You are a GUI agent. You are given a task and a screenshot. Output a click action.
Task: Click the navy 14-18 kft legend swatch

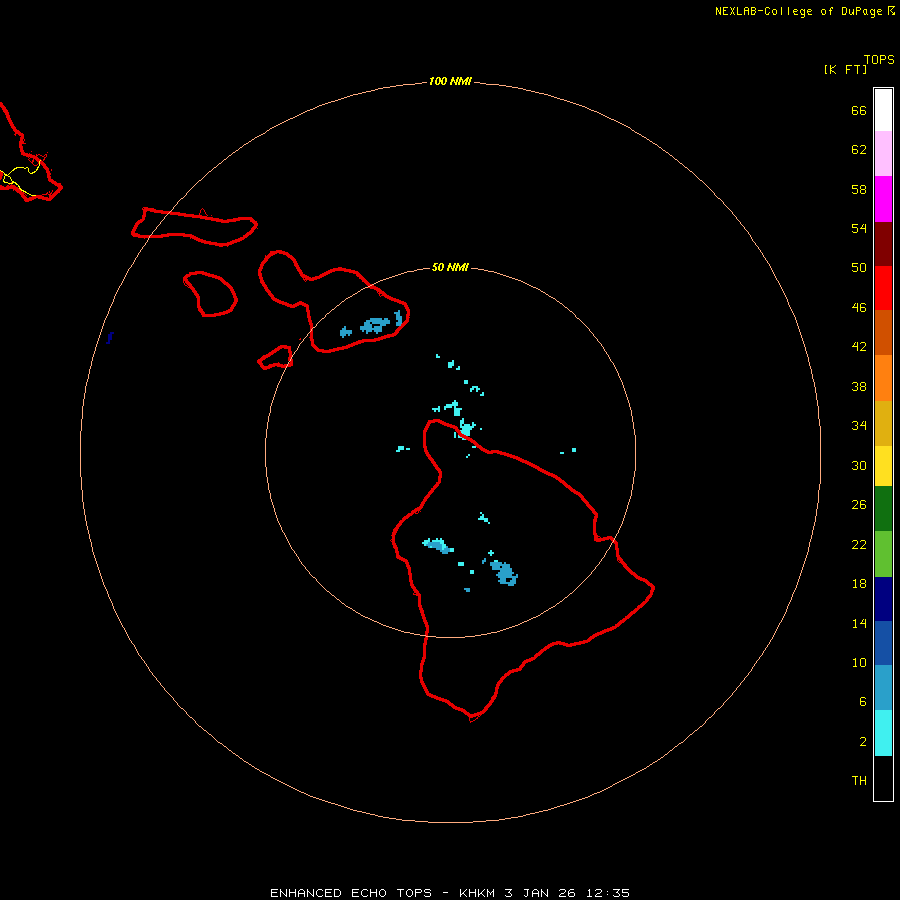pyautogui.click(x=883, y=599)
